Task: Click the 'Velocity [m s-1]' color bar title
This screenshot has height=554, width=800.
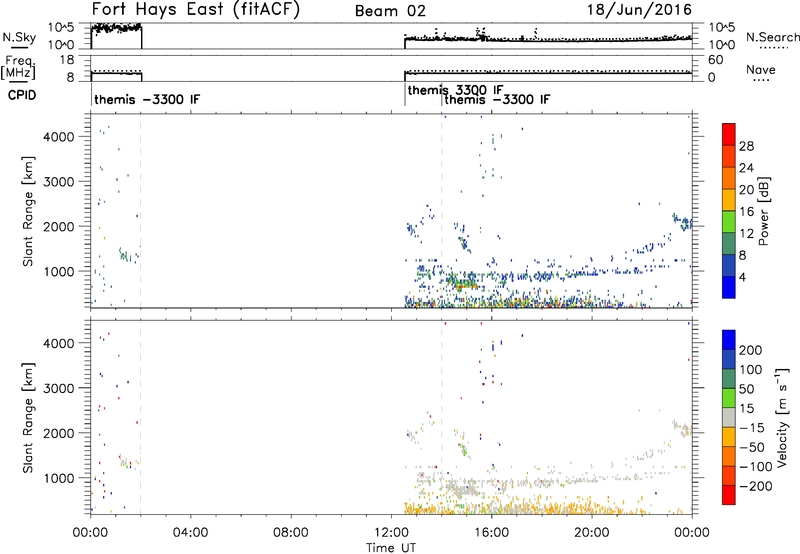Action: pyautogui.click(x=782, y=418)
